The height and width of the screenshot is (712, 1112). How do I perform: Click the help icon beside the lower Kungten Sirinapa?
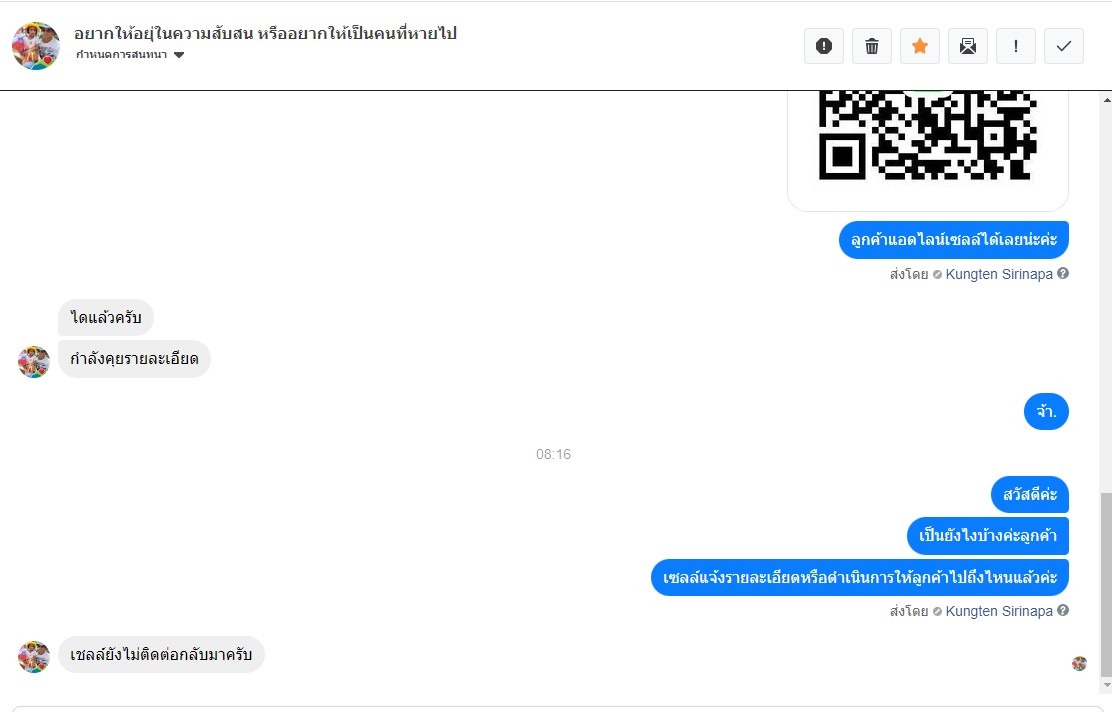point(1062,610)
